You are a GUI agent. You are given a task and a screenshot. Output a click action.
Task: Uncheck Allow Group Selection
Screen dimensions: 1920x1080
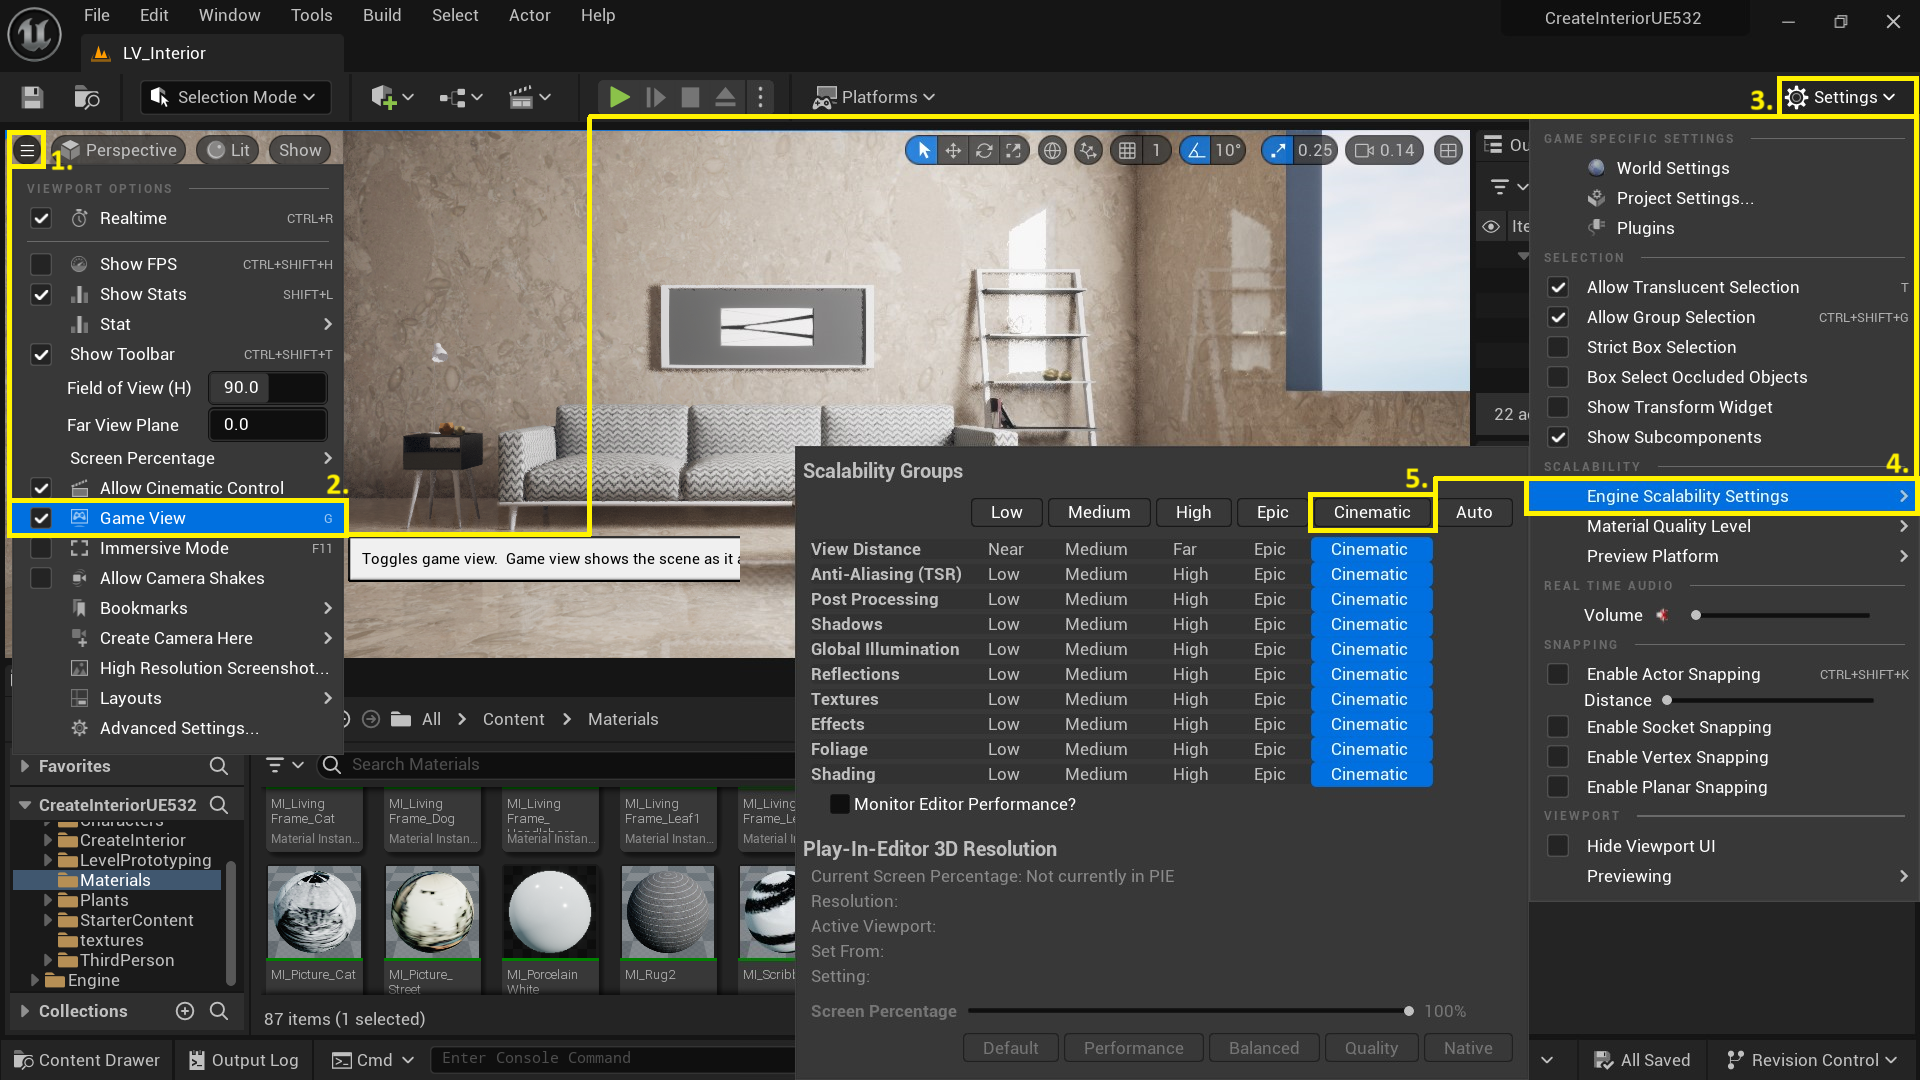[1558, 317]
